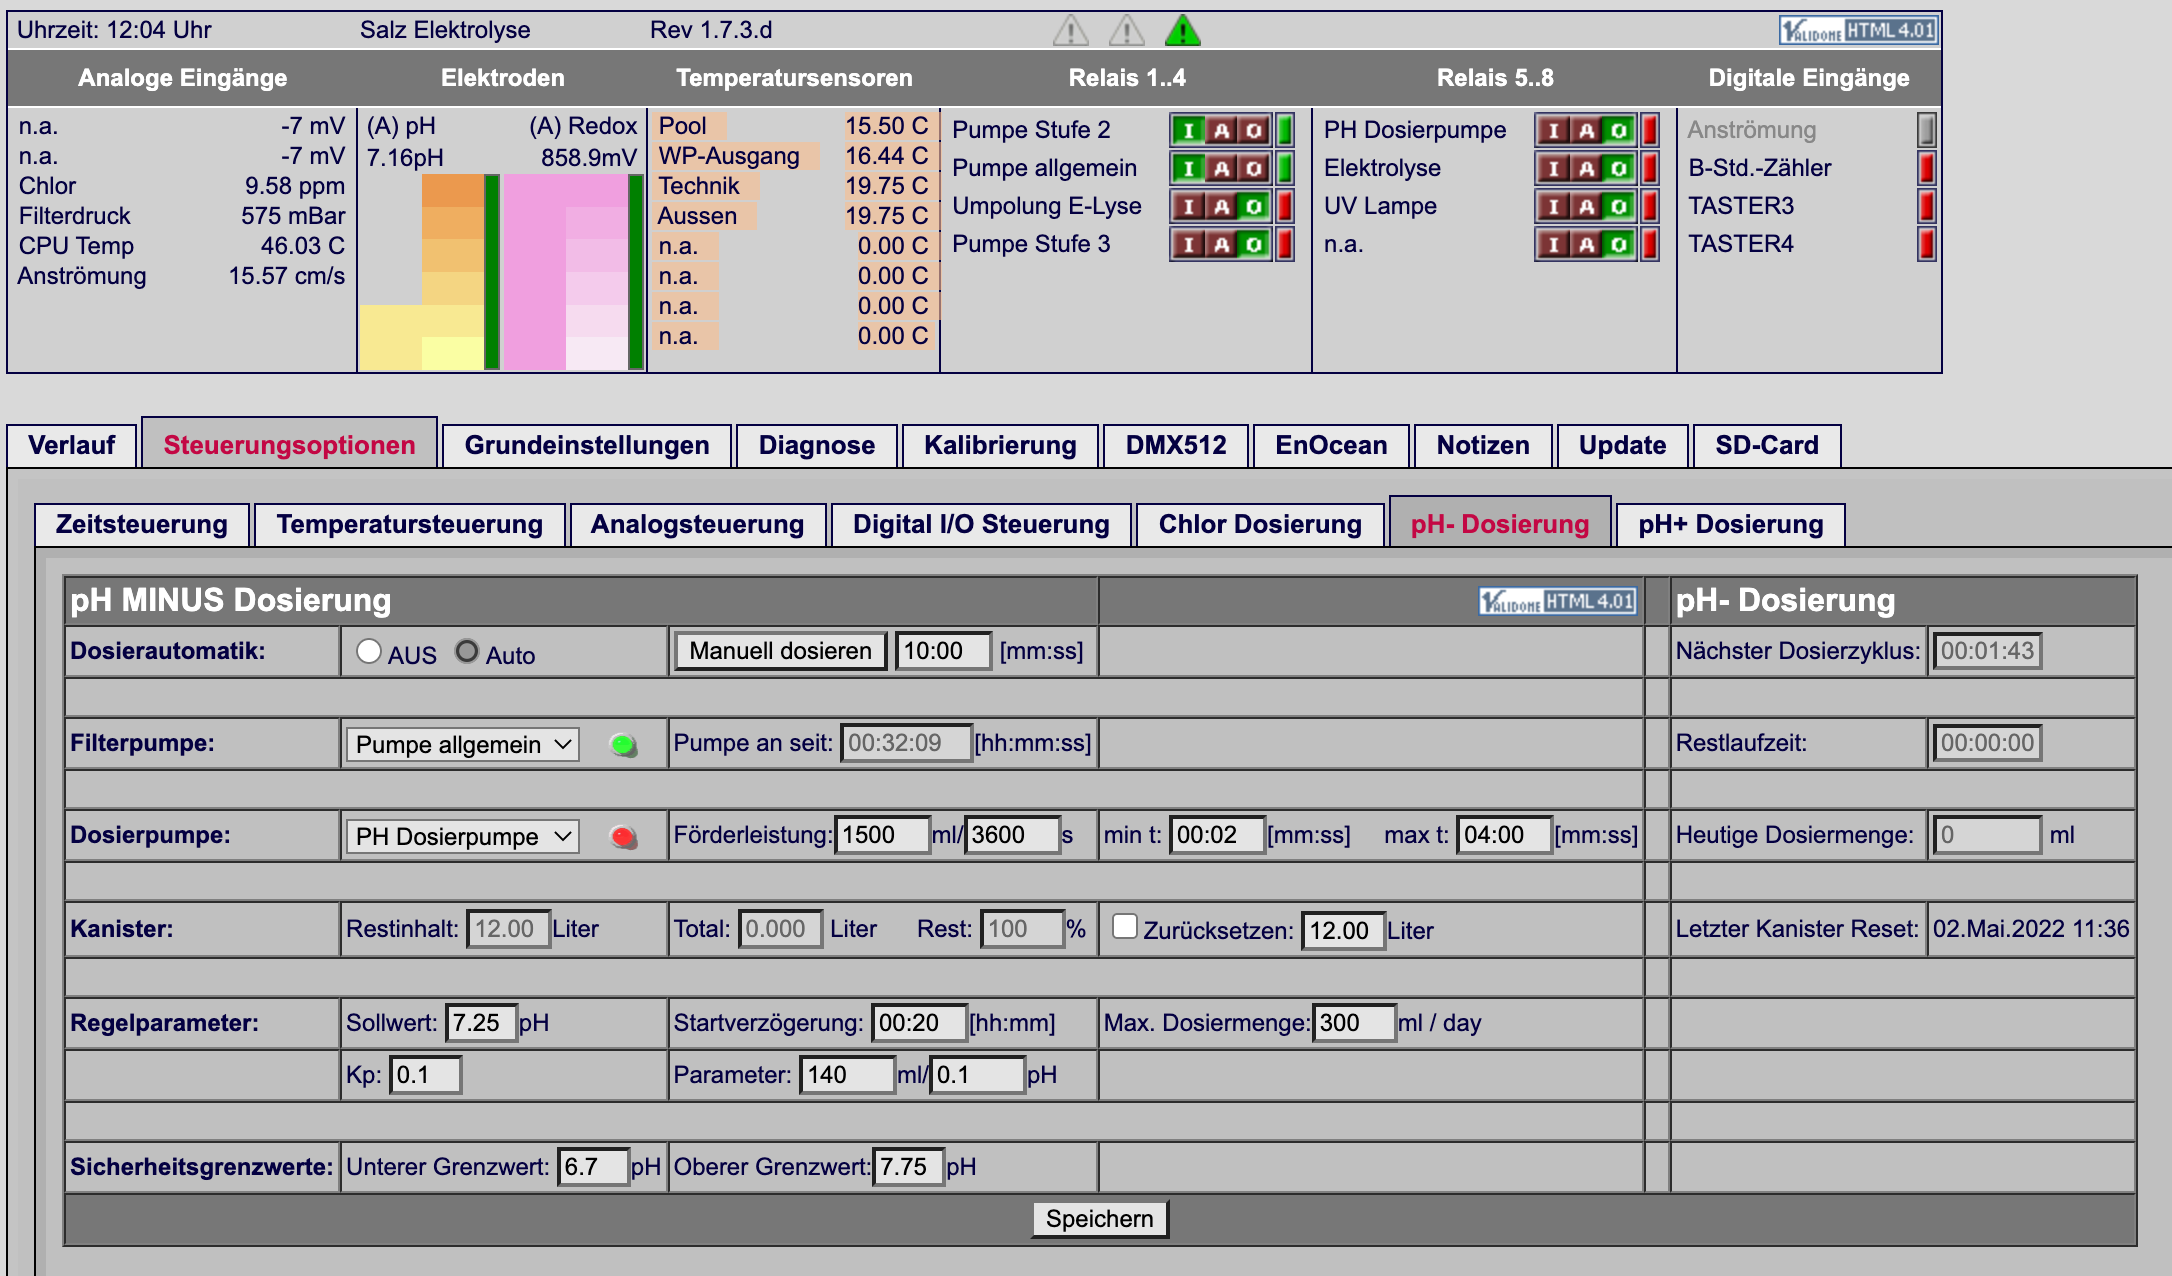Click the A button for PH Dosierpumpe relay

1586,130
